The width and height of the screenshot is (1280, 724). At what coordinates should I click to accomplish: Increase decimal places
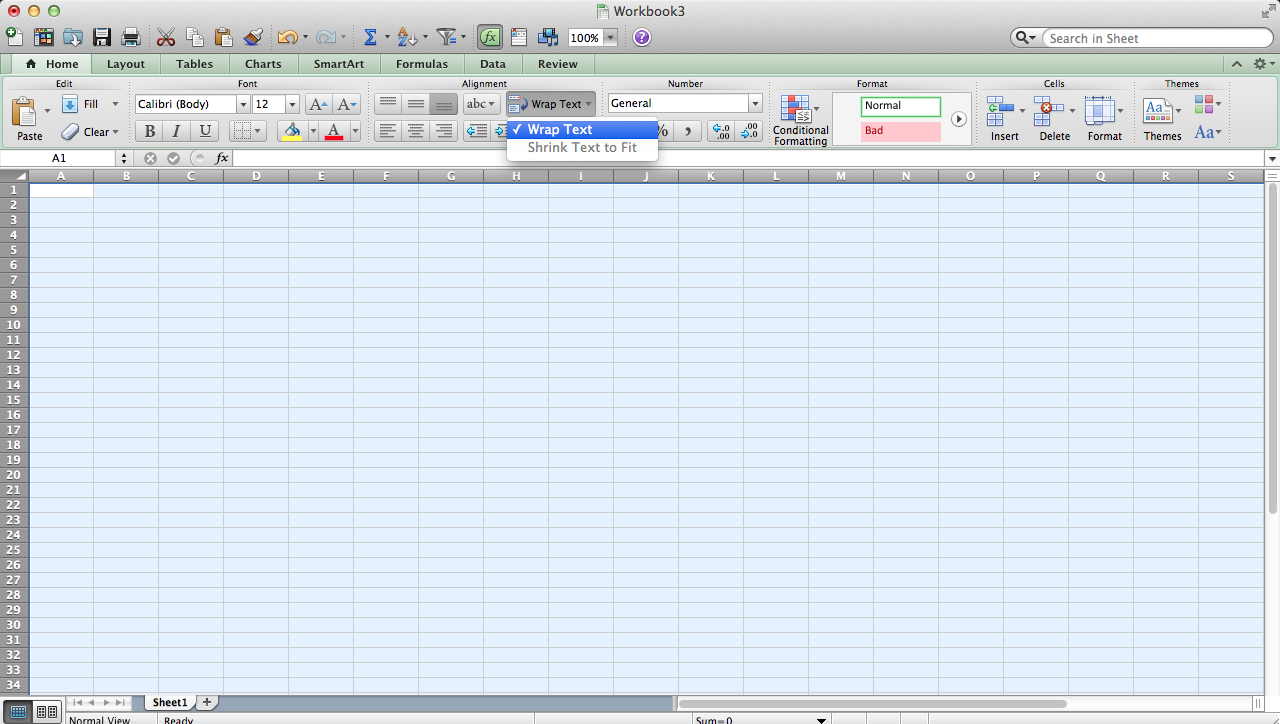click(x=720, y=131)
